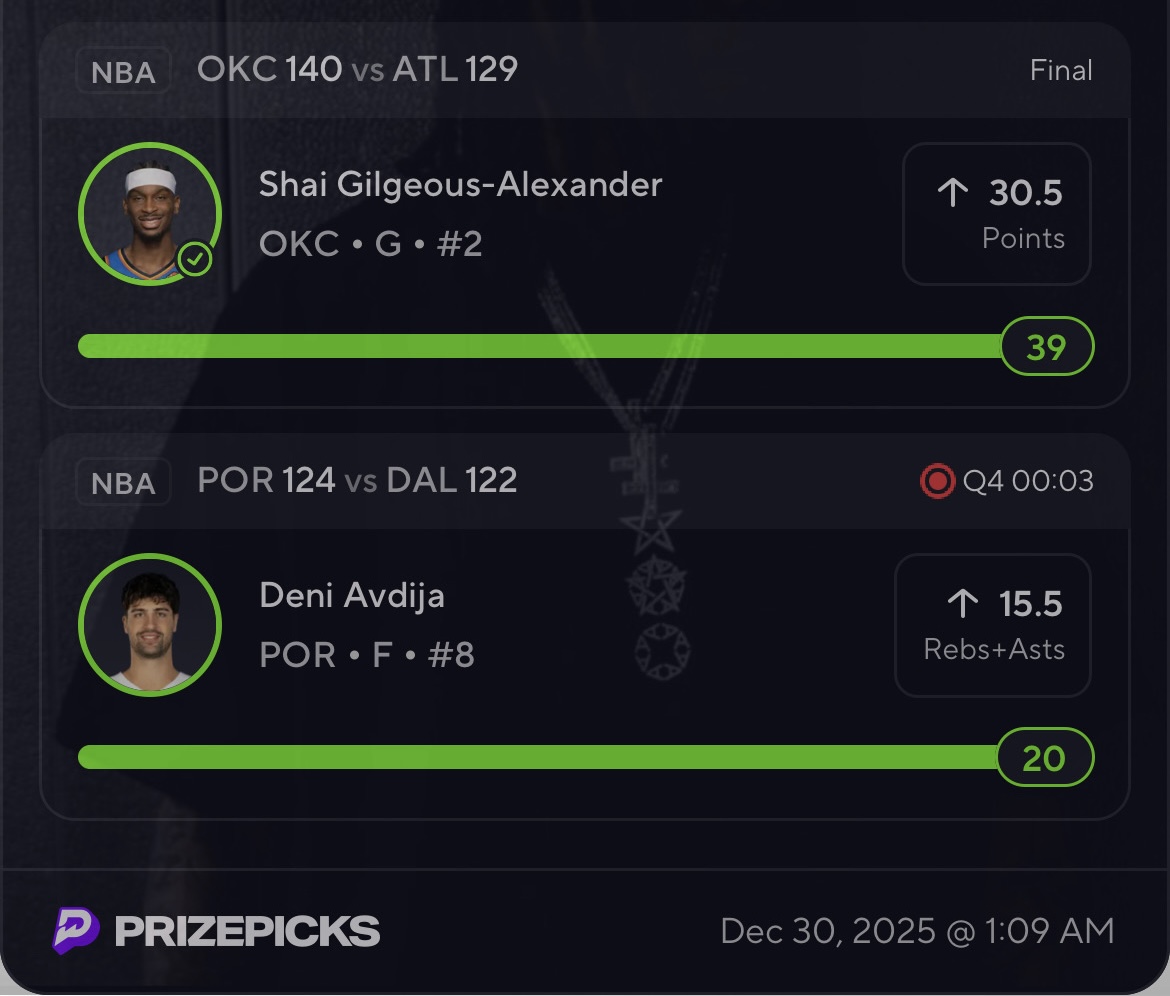
Task: Click the up arrow beside 30.5 Points
Action: tap(953, 193)
